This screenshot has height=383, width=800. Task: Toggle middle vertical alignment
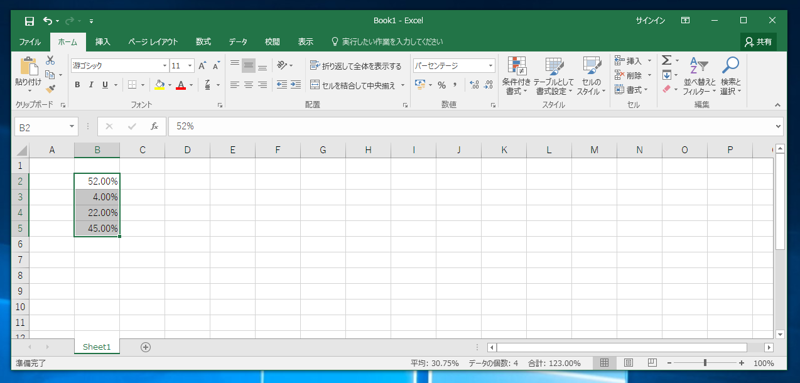[248, 65]
